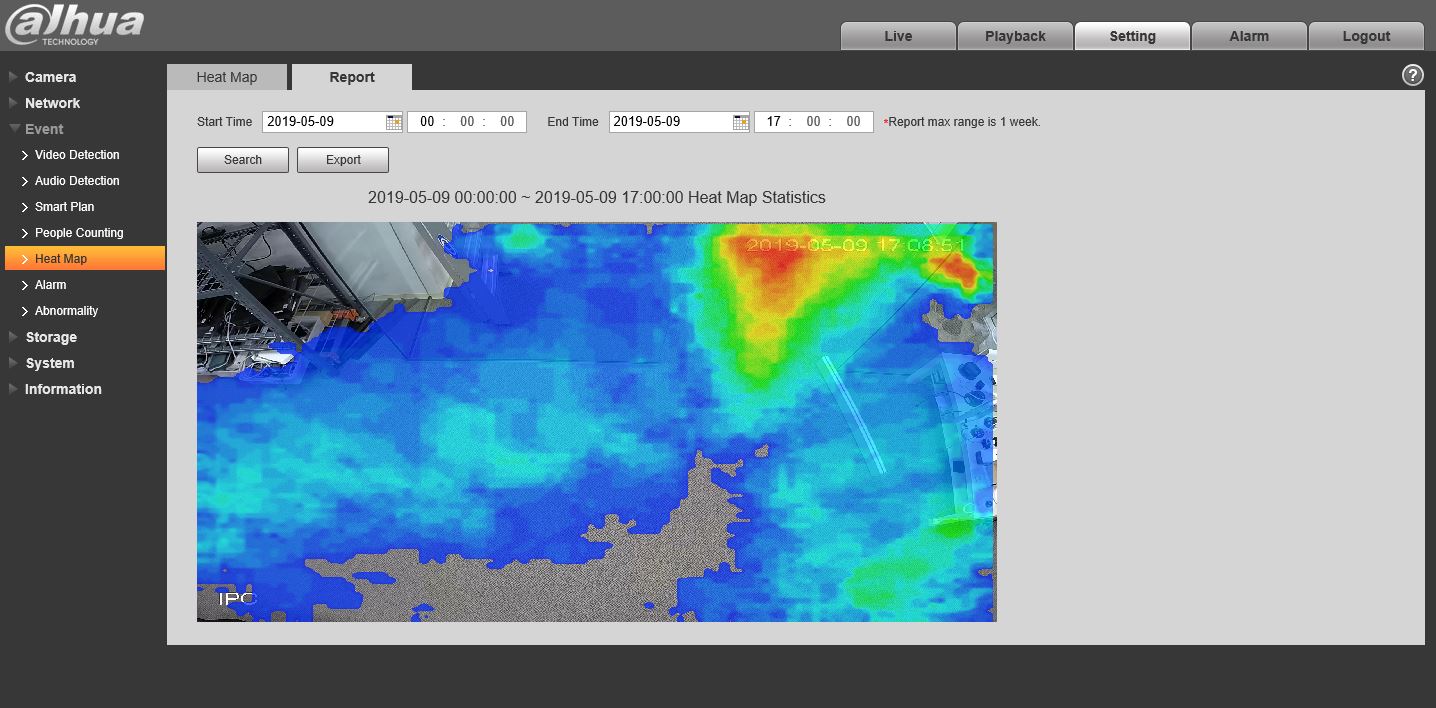Expand the Camera menu section

pyautogui.click(x=50, y=77)
